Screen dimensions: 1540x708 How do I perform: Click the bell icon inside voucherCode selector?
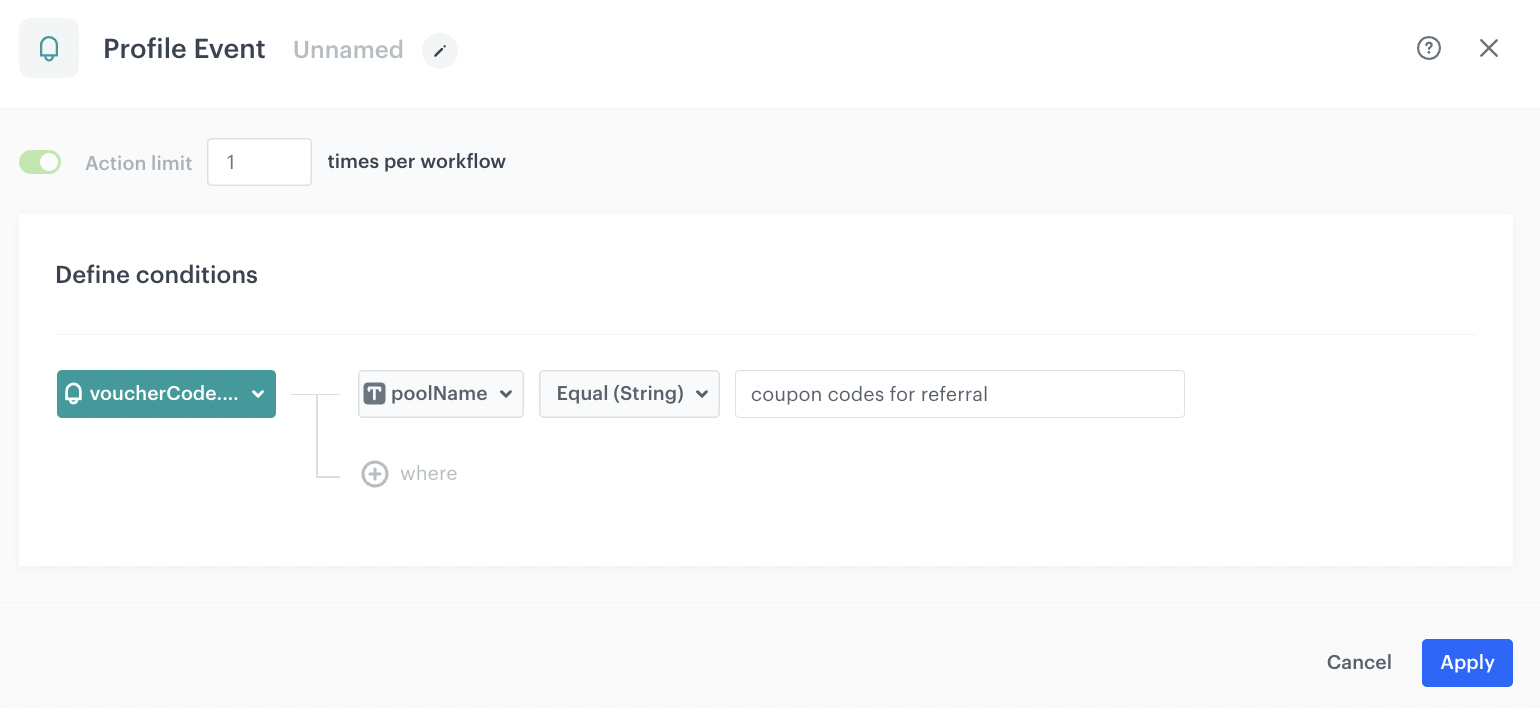(x=73, y=394)
